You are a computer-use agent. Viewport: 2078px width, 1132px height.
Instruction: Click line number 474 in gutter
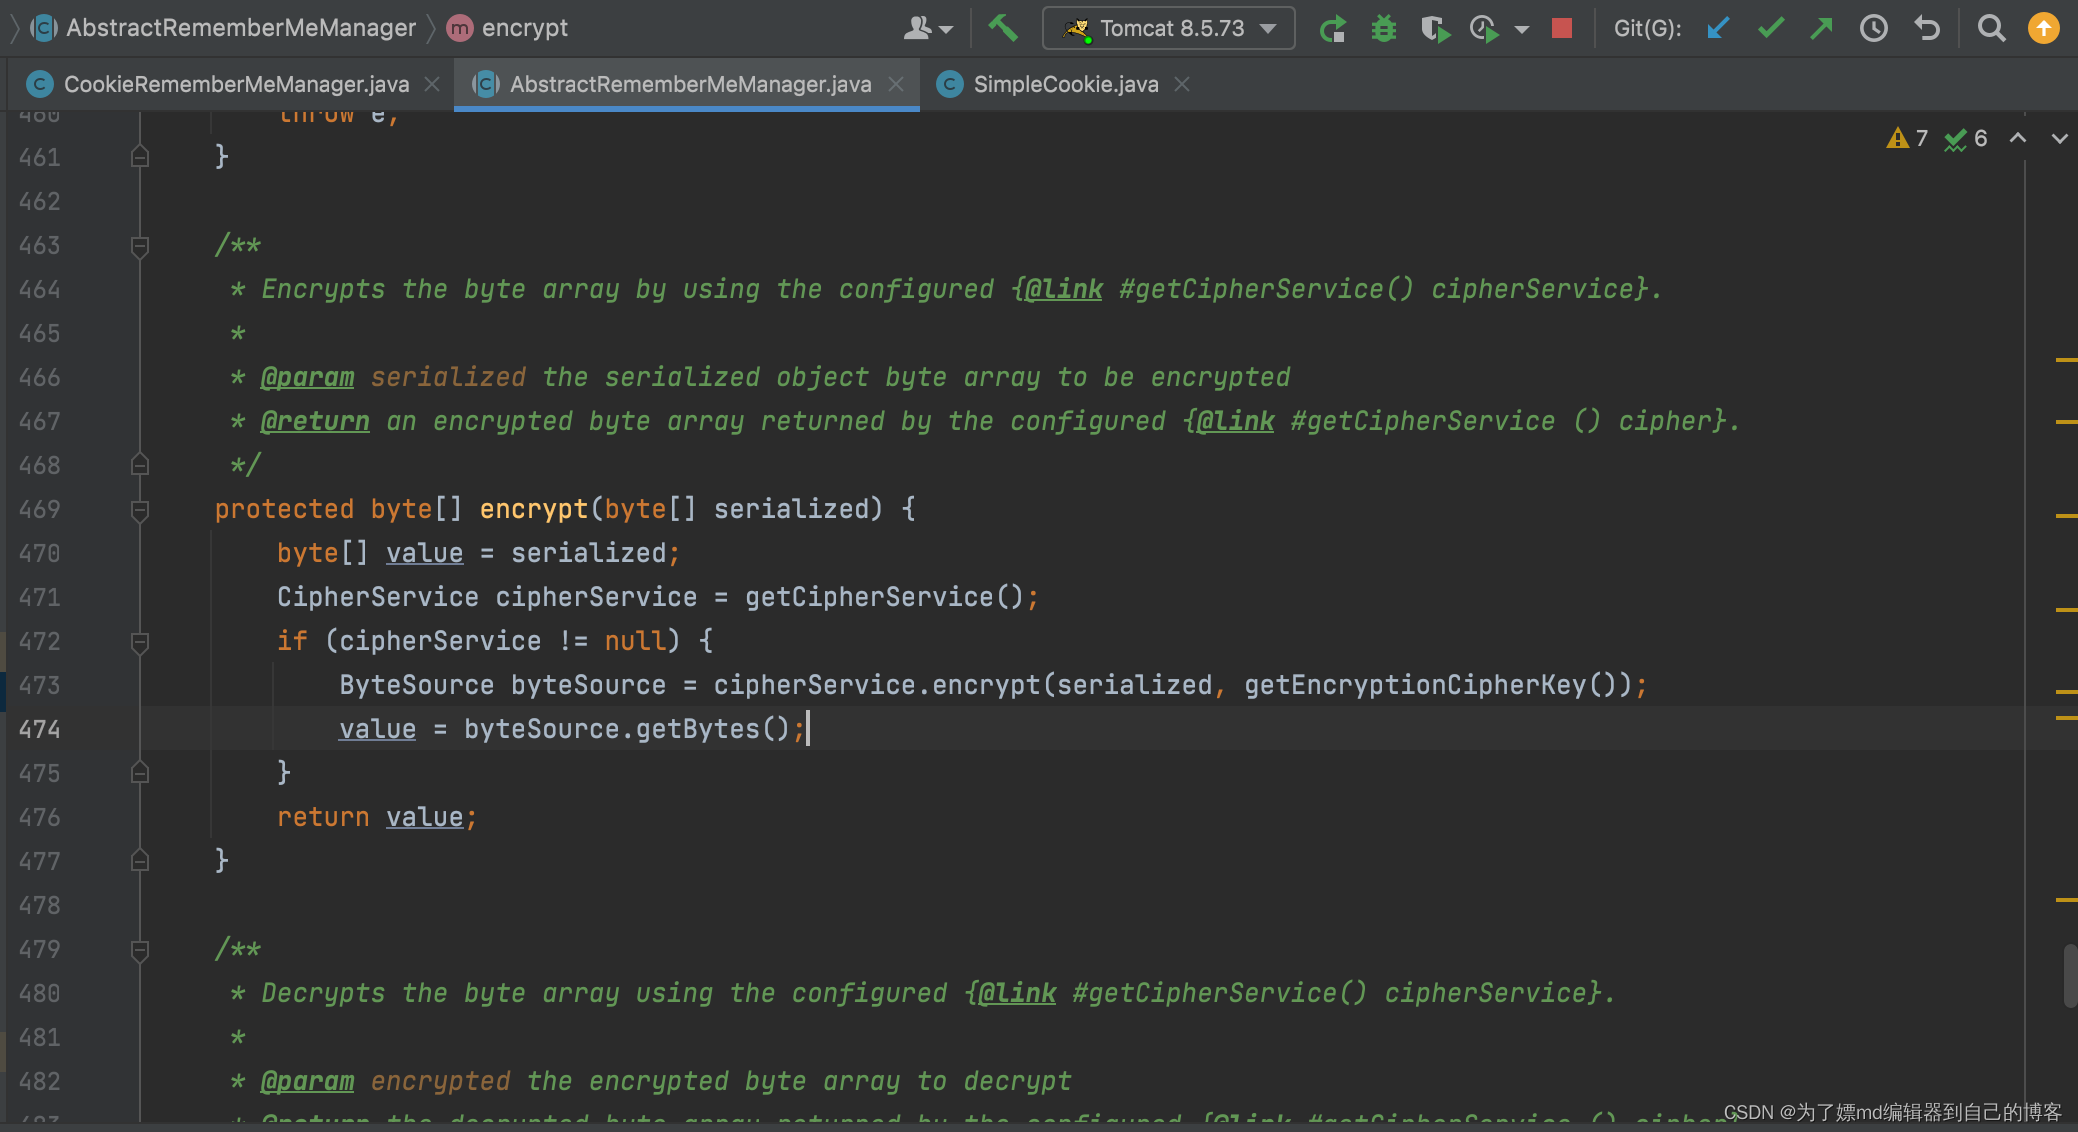tap(40, 729)
